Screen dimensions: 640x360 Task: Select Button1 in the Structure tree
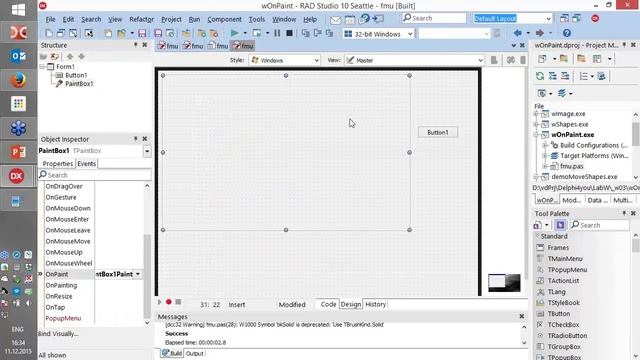pos(76,75)
